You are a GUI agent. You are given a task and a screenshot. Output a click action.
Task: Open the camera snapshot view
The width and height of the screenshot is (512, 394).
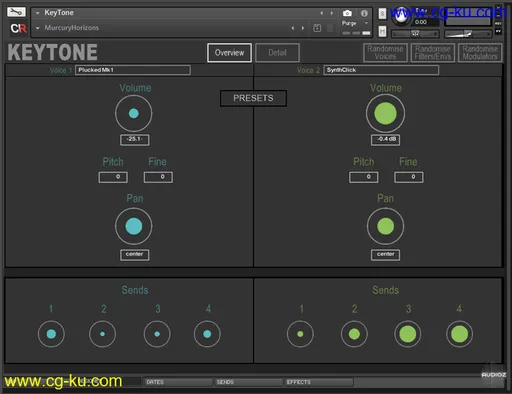tap(347, 13)
